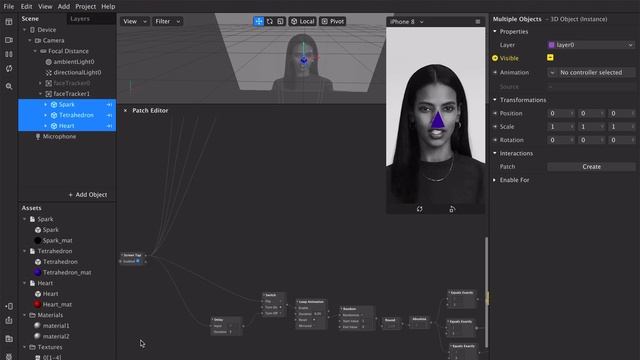Click the yellow patch dot beside Visible
This screenshot has height=360, width=640.
coord(495,58)
